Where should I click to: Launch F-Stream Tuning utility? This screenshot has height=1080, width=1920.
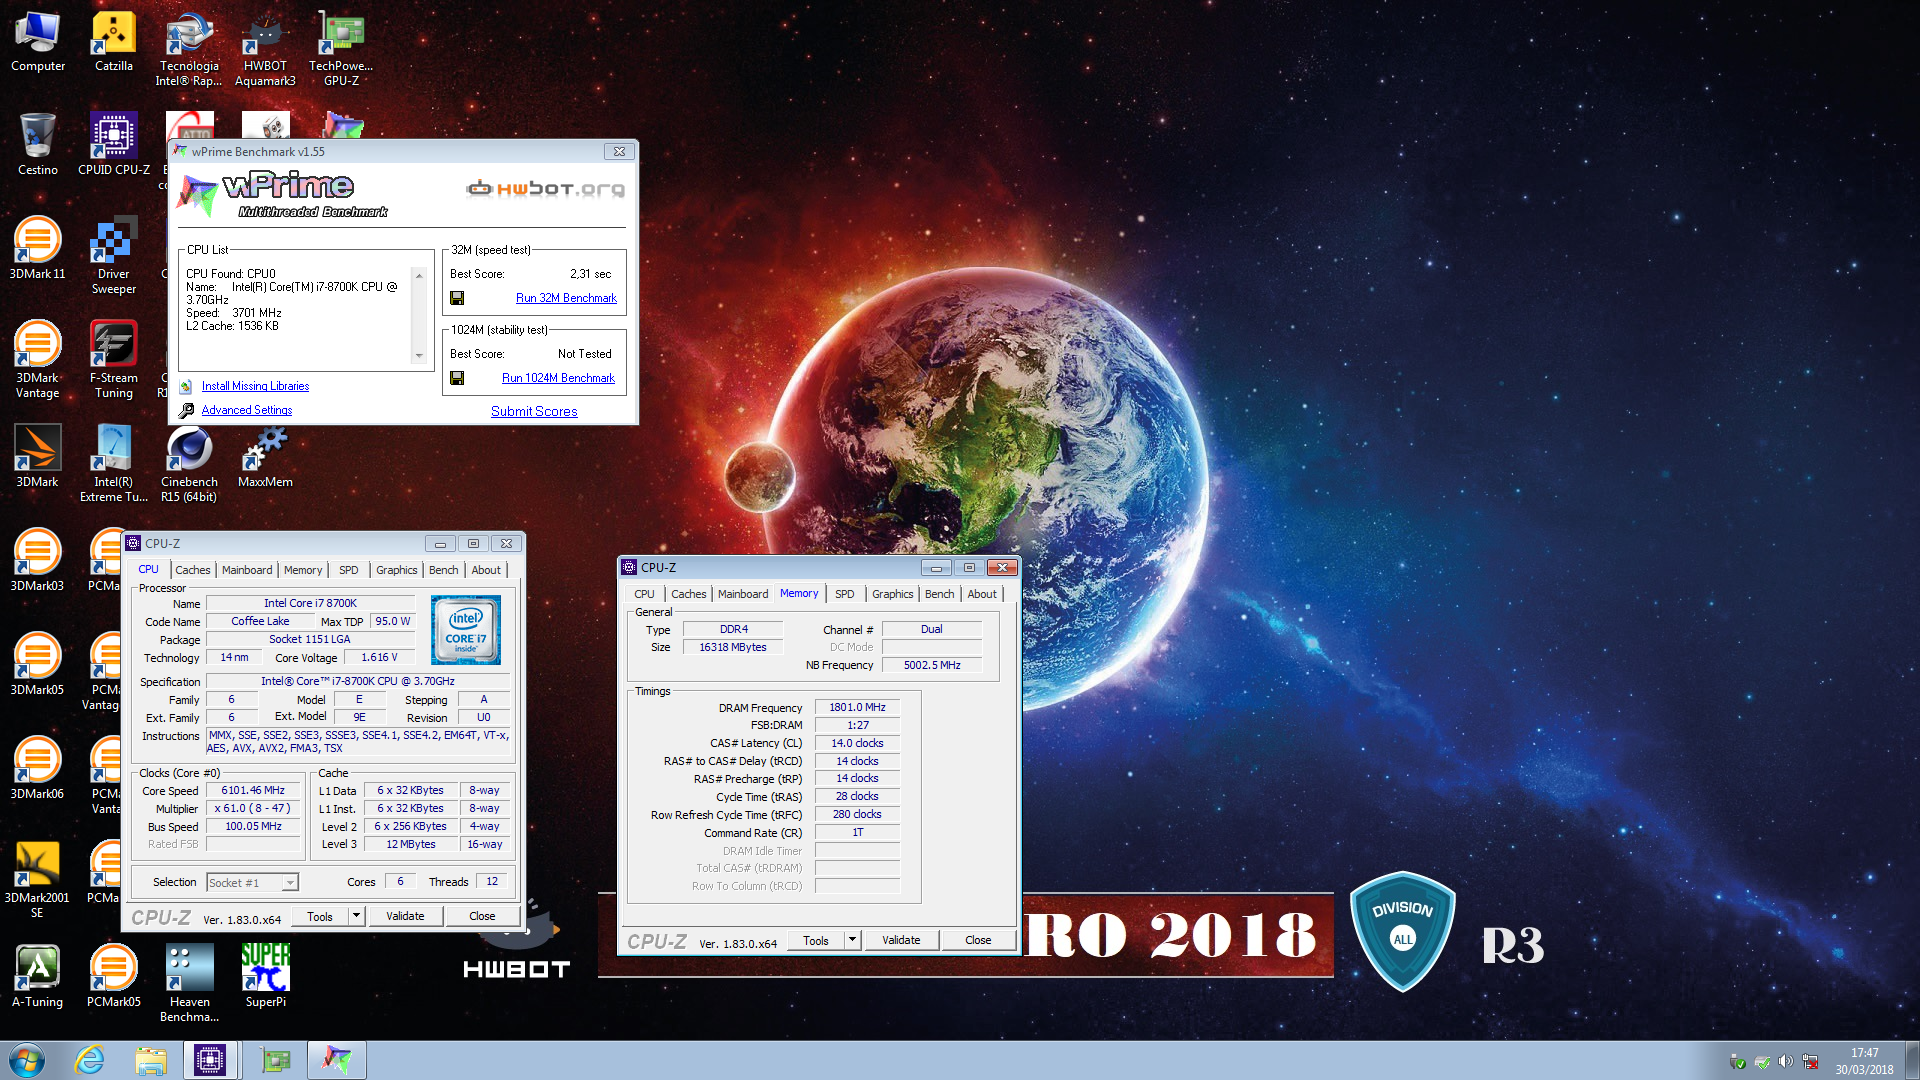pos(114,360)
